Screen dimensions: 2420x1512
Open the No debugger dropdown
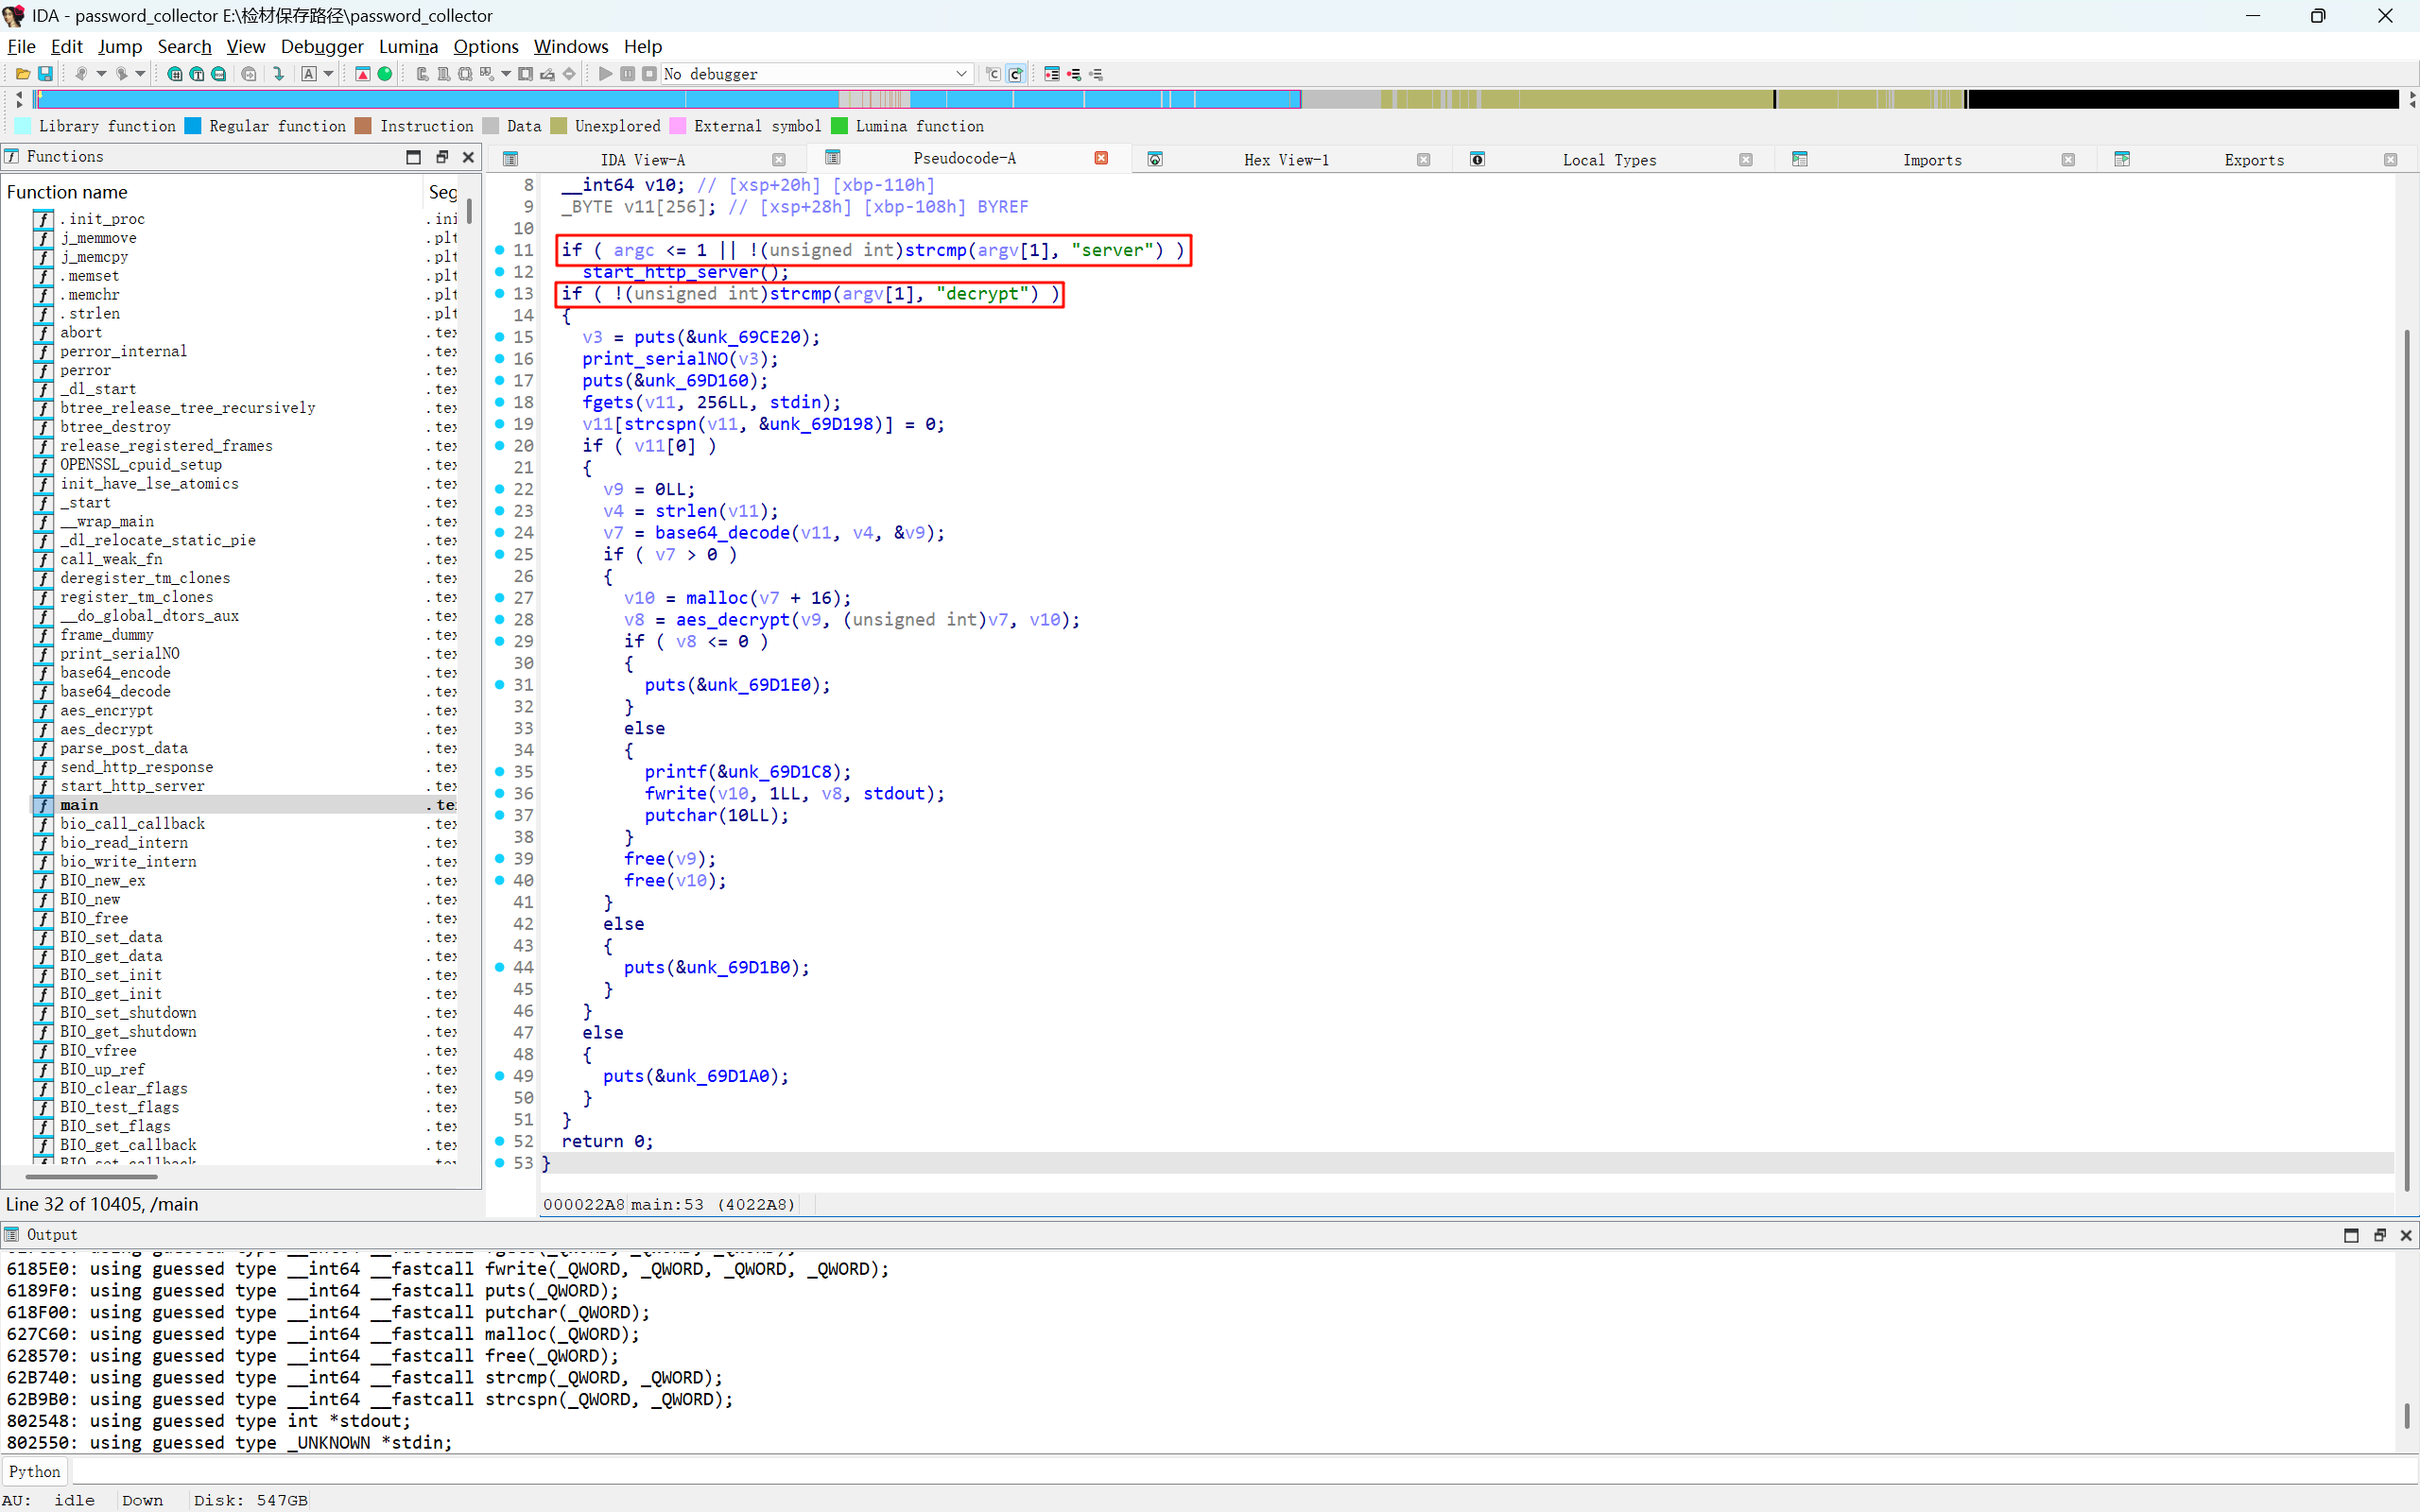[960, 74]
